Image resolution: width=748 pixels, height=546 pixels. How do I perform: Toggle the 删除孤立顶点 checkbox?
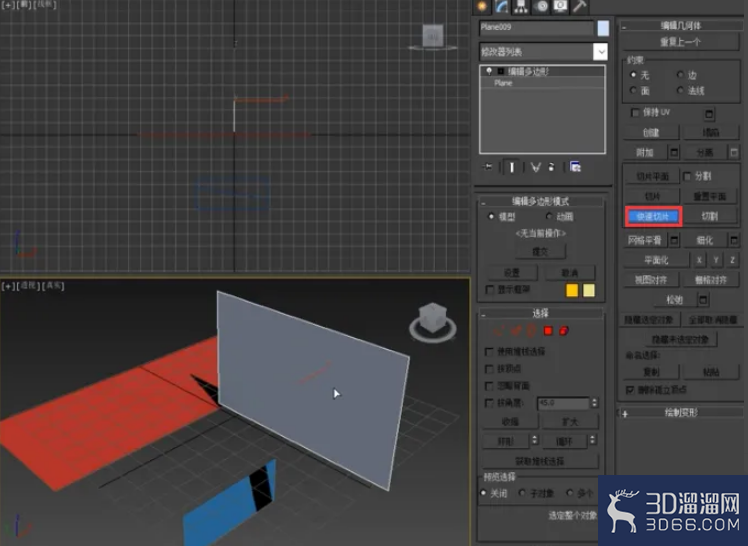click(630, 390)
